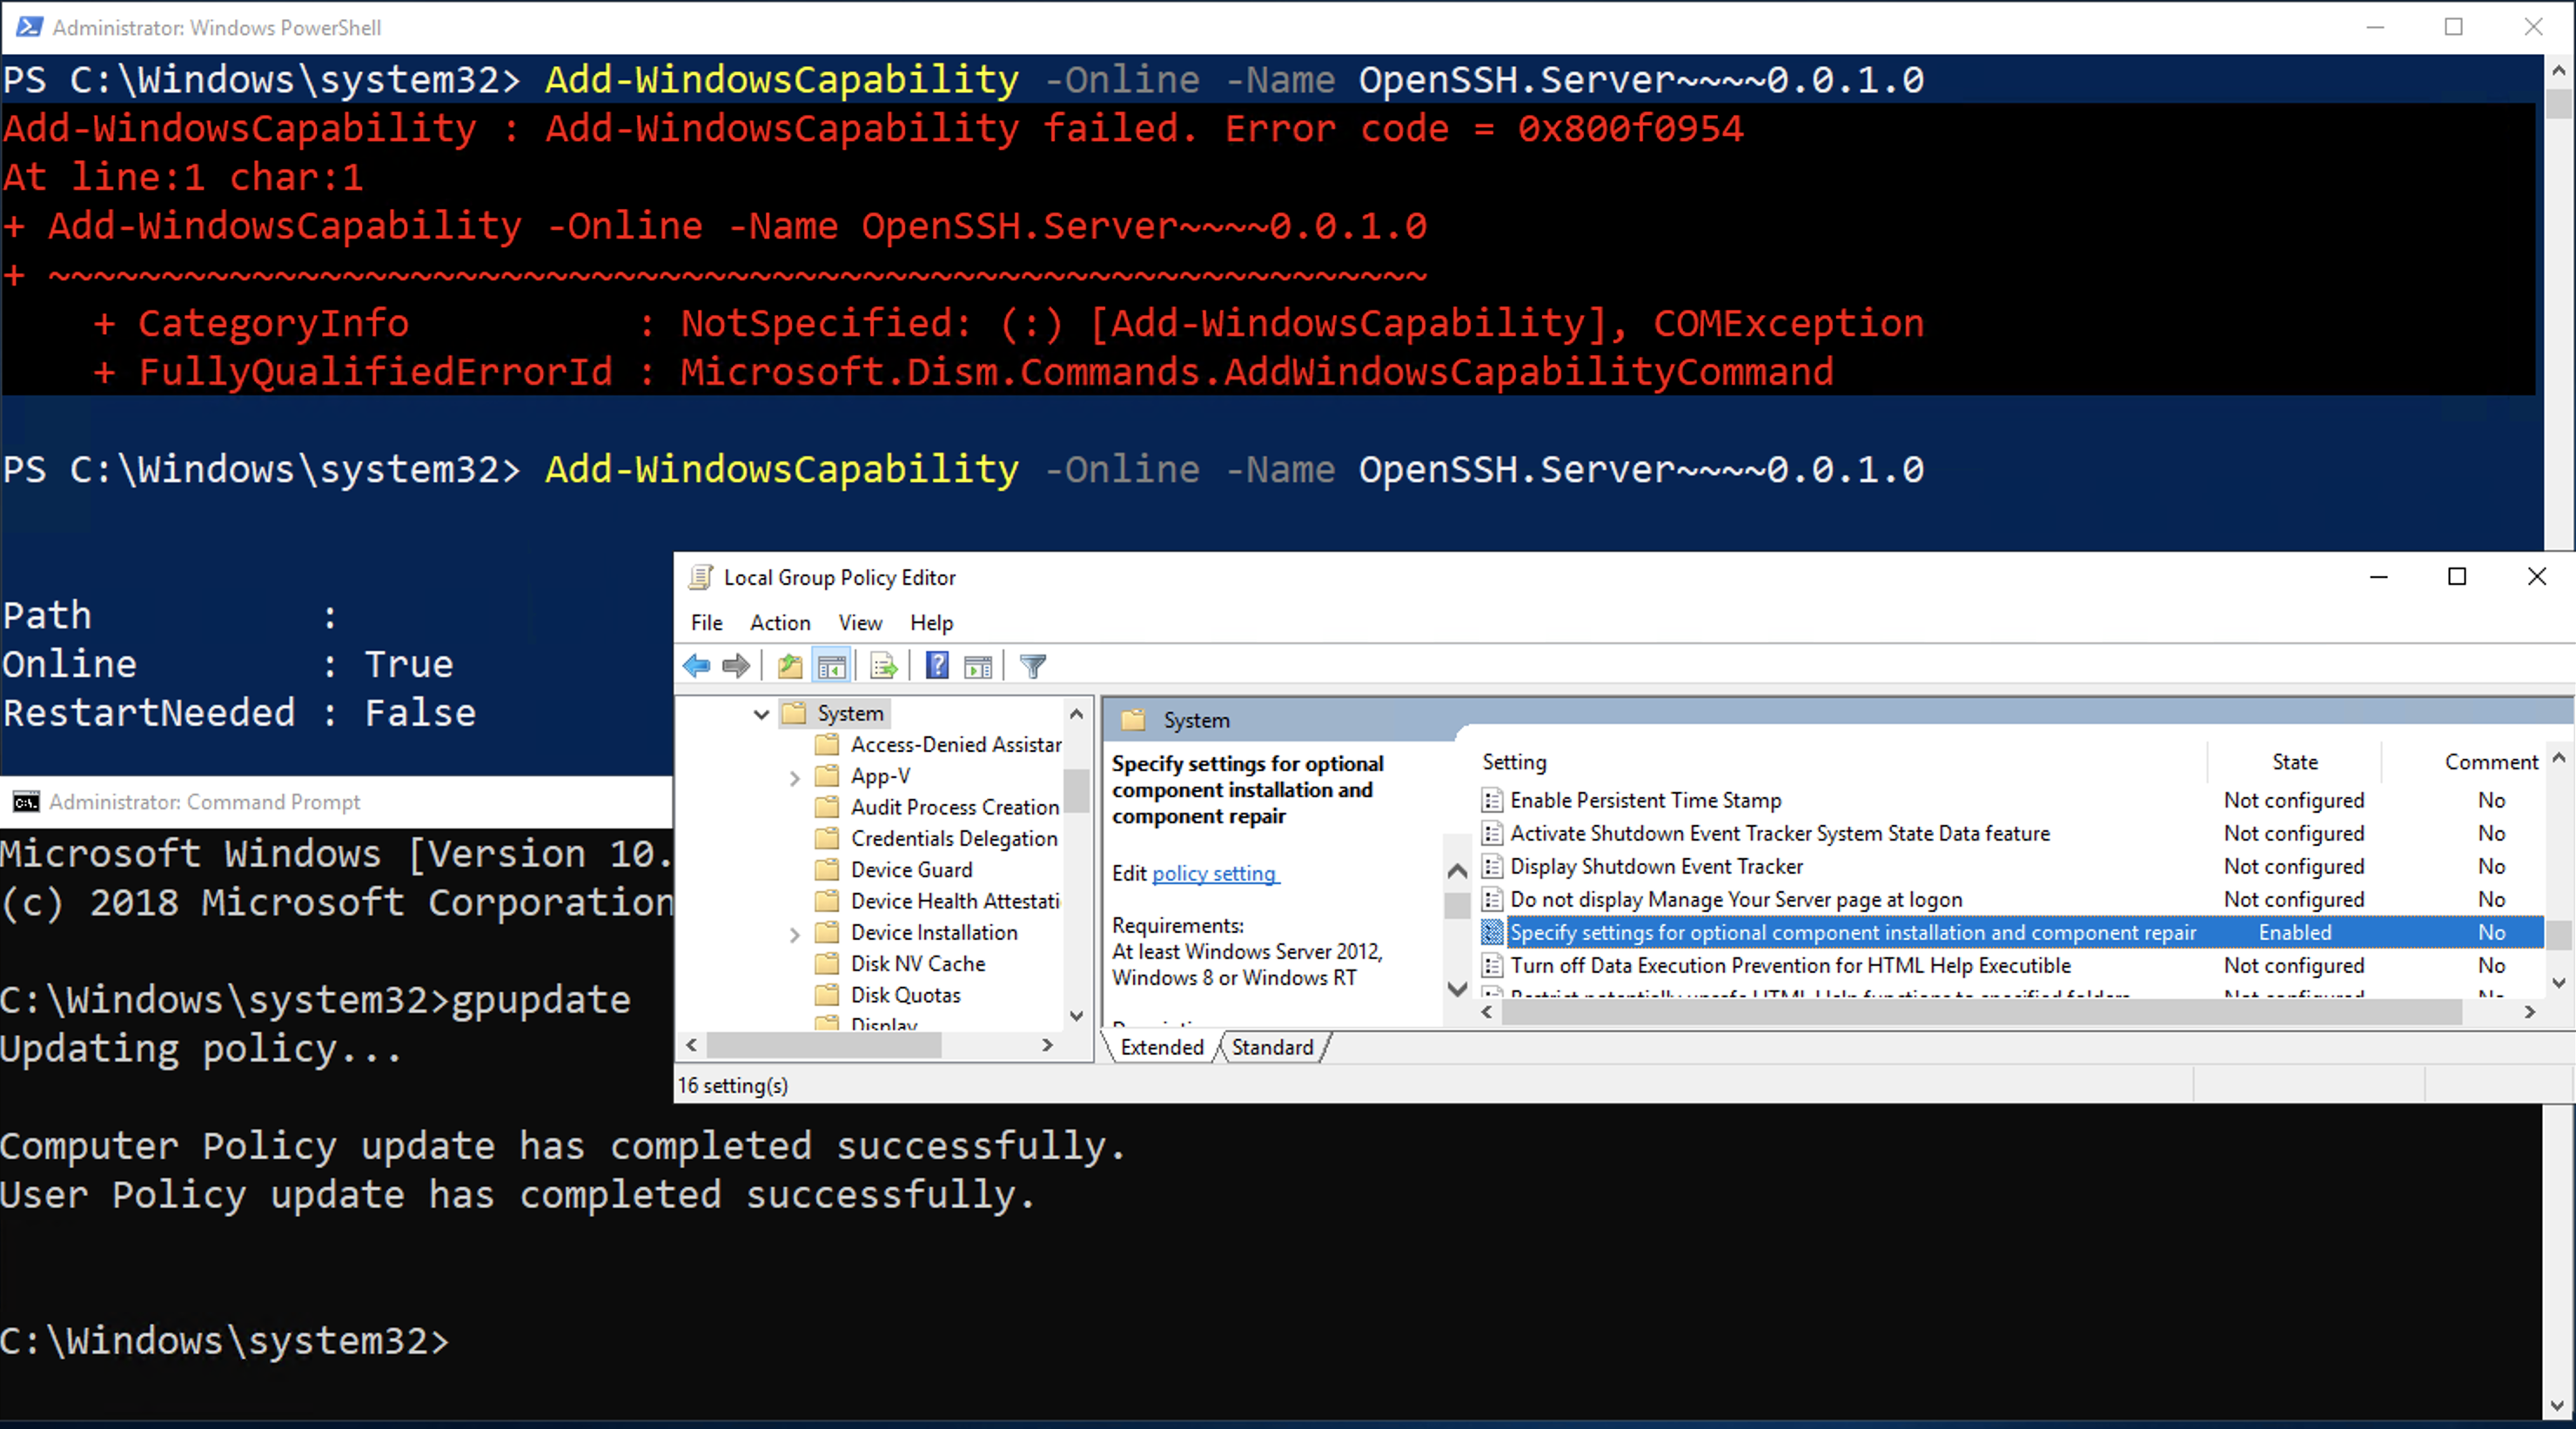The height and width of the screenshot is (1429, 2576).
Task: Click PowerShell window scroll-up arrow
Action: (x=2559, y=70)
